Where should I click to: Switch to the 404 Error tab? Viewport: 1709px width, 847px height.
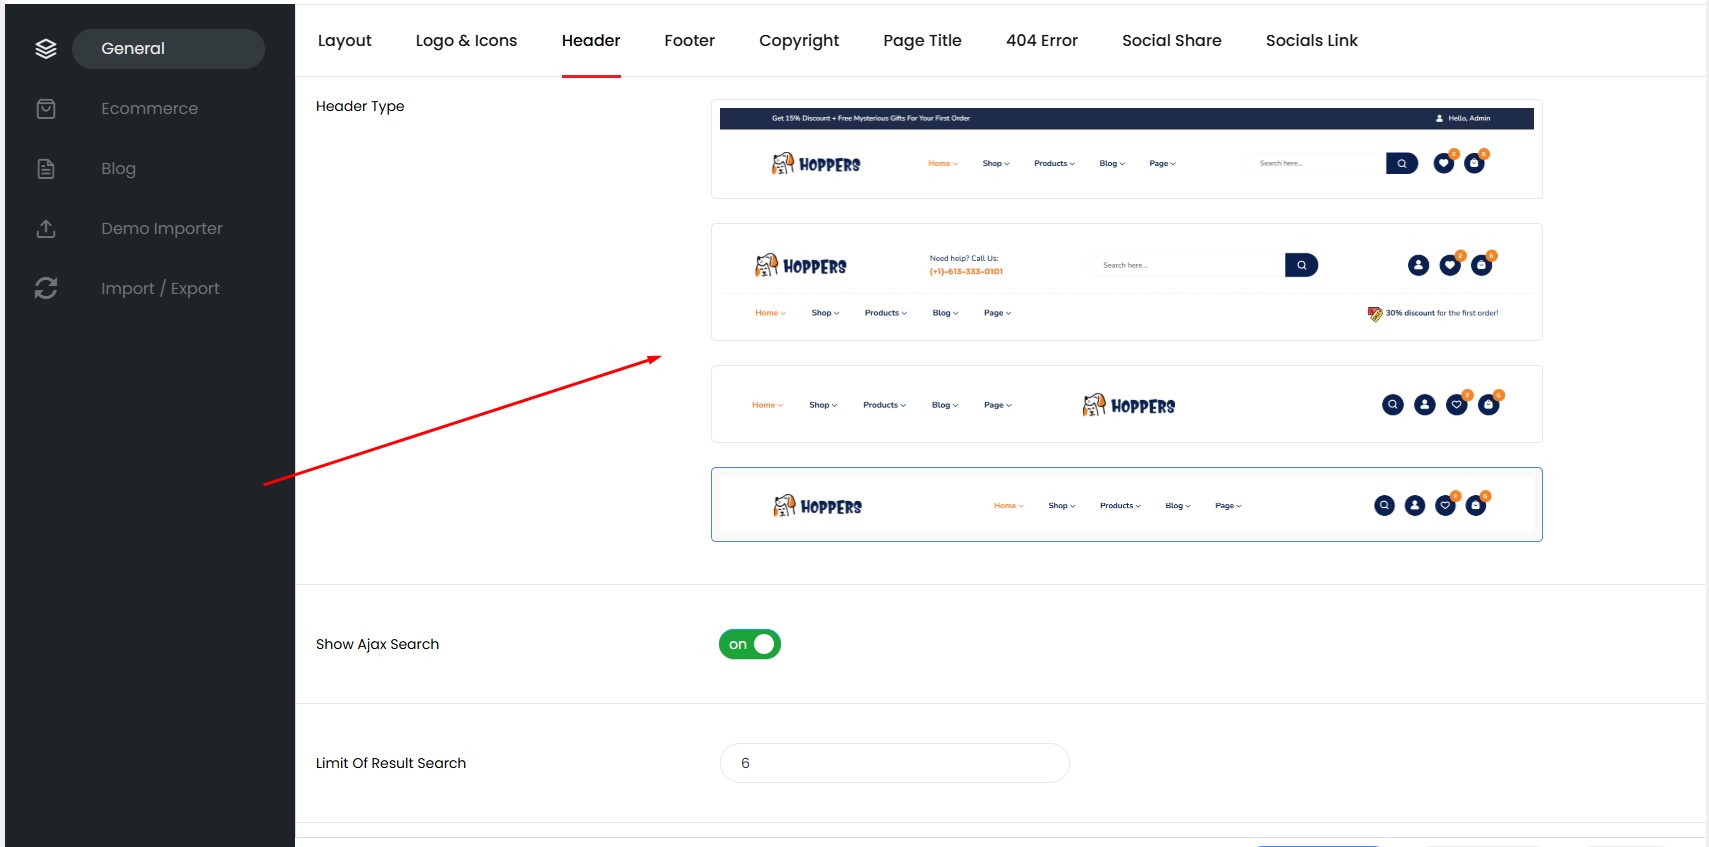point(1042,41)
